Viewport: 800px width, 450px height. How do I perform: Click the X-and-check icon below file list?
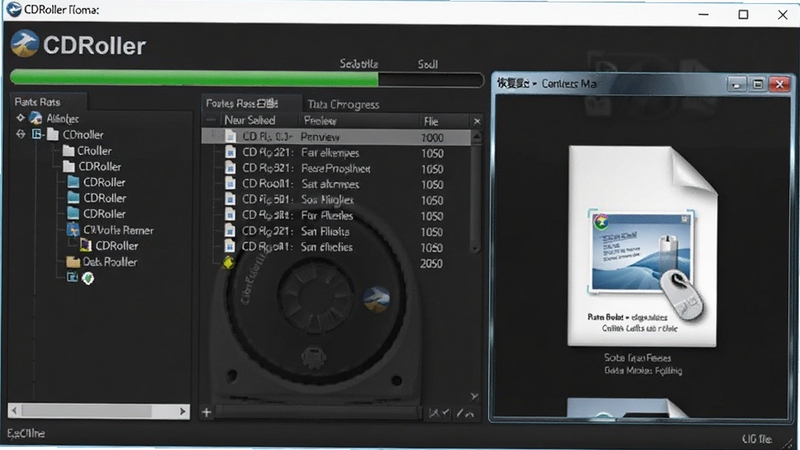click(x=439, y=413)
